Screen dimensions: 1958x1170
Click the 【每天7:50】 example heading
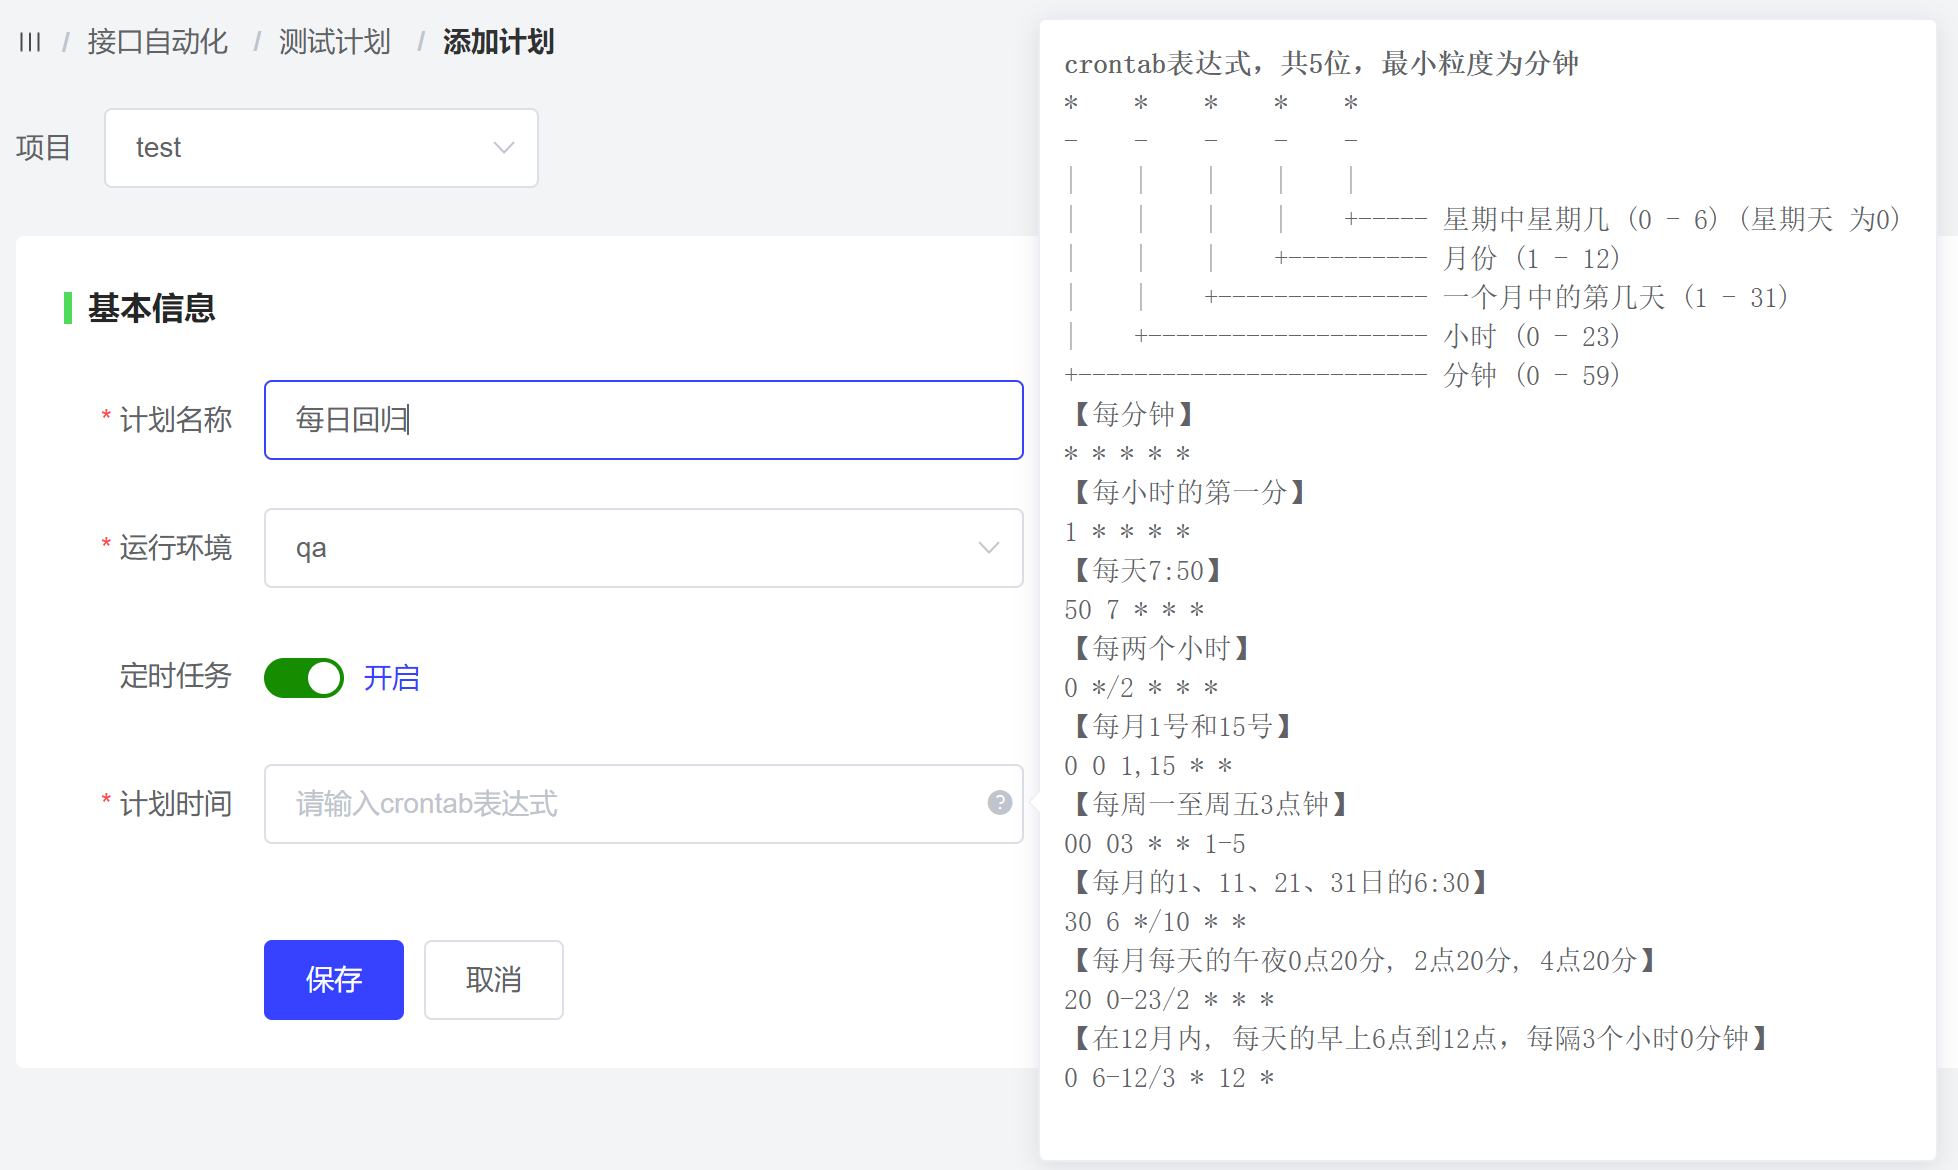coord(1148,570)
